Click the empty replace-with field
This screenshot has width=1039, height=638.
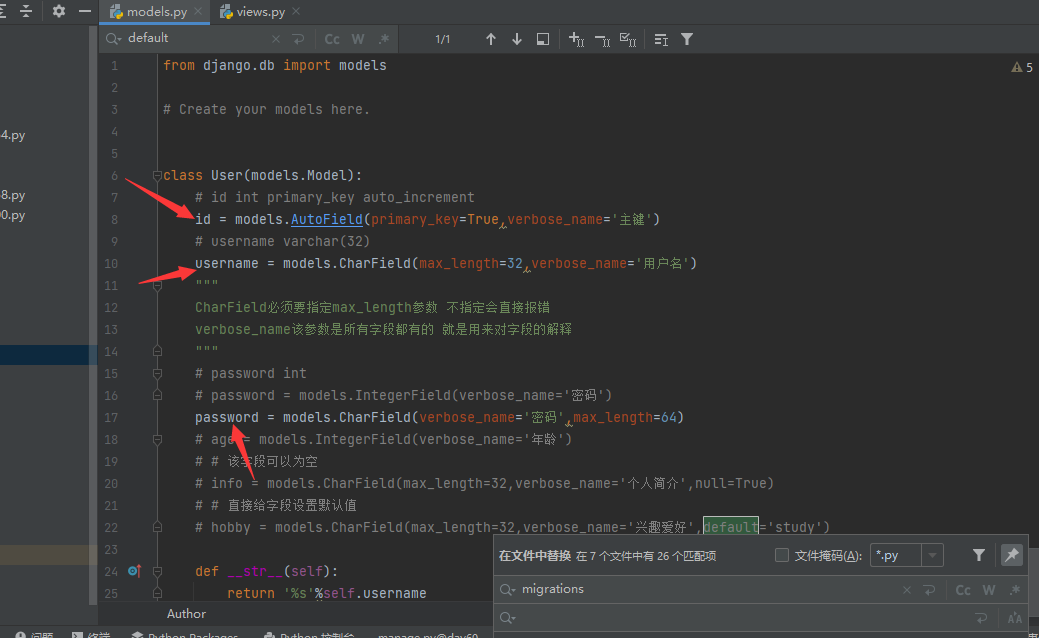[x=742, y=617]
